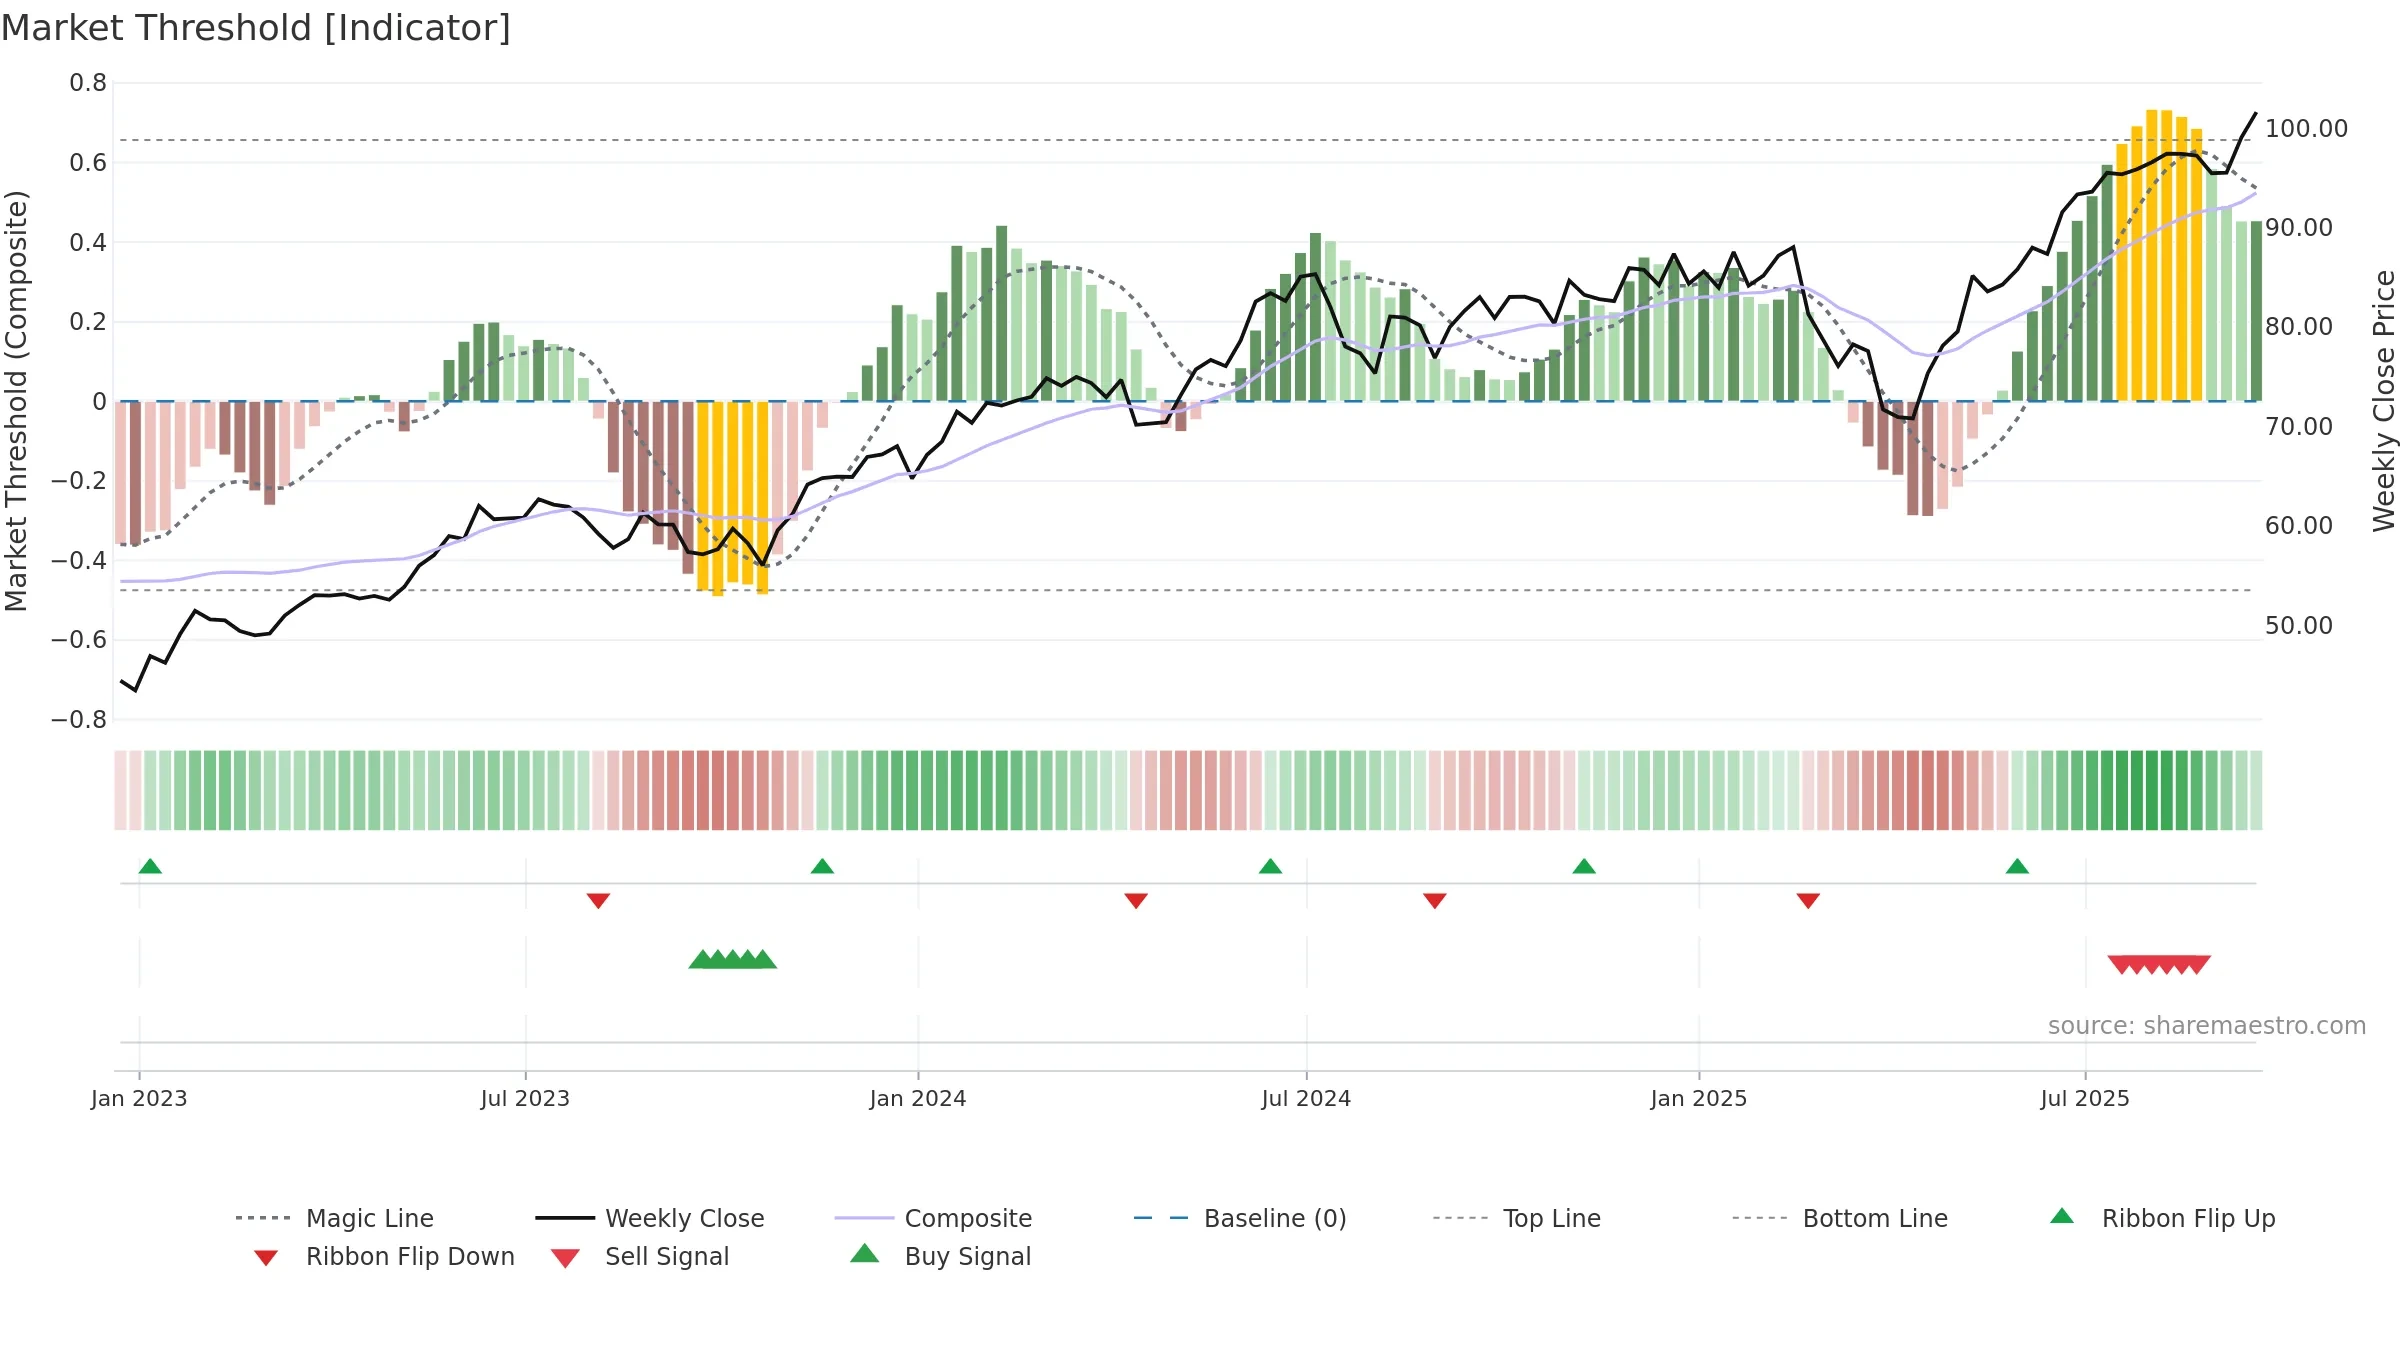Toggle the Ribbon Flip Up legend entry
2400x1350 pixels.
pos(2162,1218)
